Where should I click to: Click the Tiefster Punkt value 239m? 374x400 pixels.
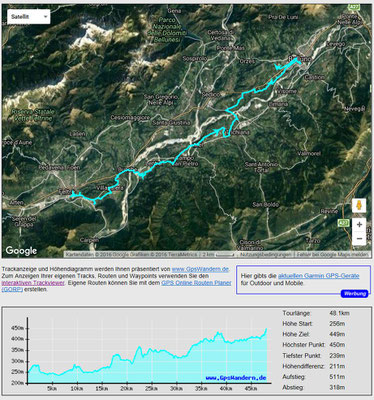click(x=337, y=356)
